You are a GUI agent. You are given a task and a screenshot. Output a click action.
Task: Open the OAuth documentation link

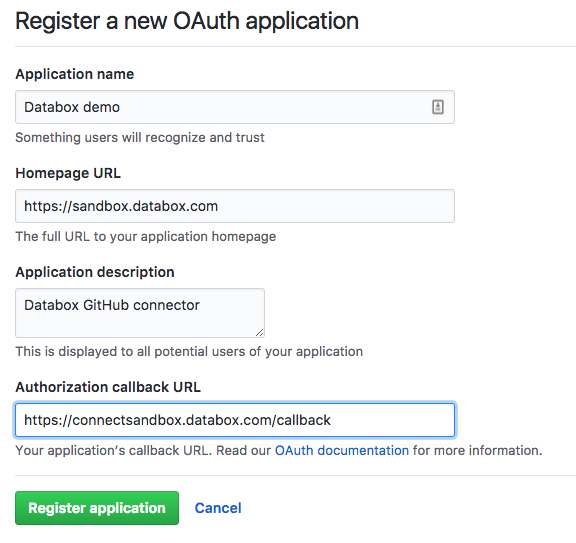pos(342,450)
